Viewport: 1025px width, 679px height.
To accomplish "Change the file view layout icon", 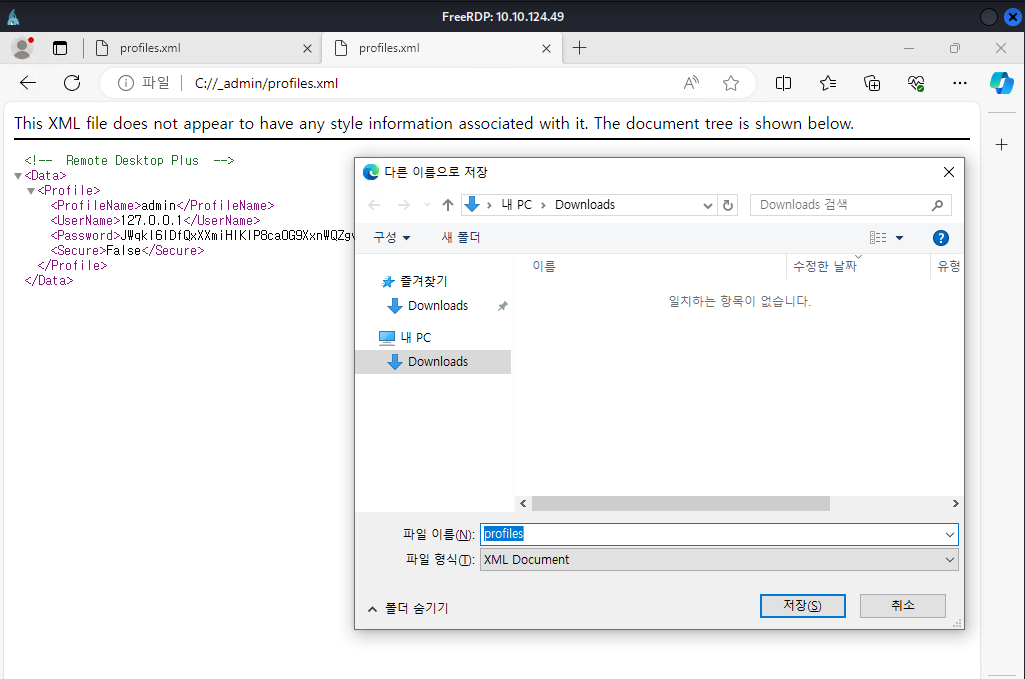I will coord(878,238).
